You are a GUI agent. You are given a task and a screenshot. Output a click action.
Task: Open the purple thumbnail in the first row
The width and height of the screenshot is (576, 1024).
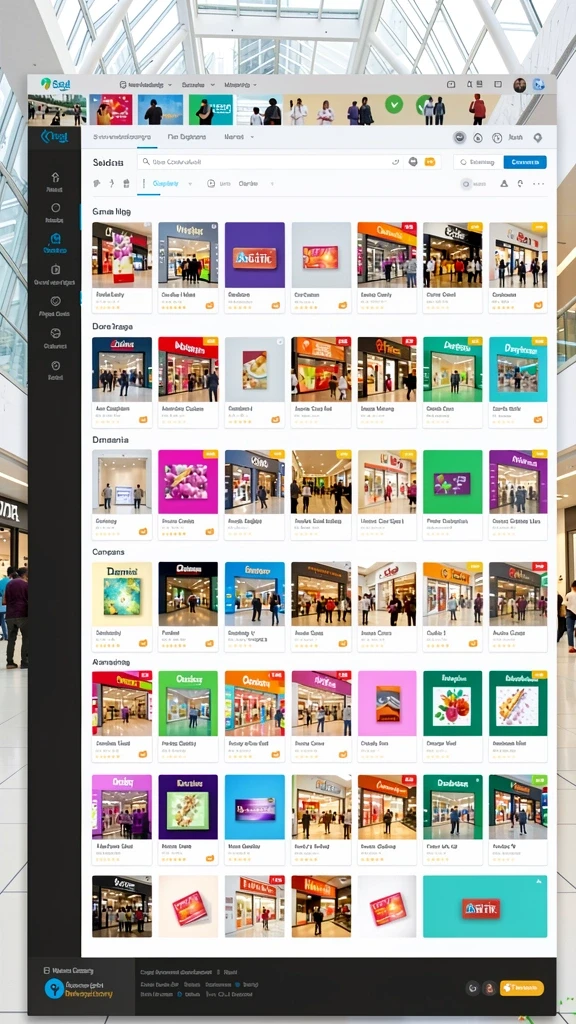255,255
